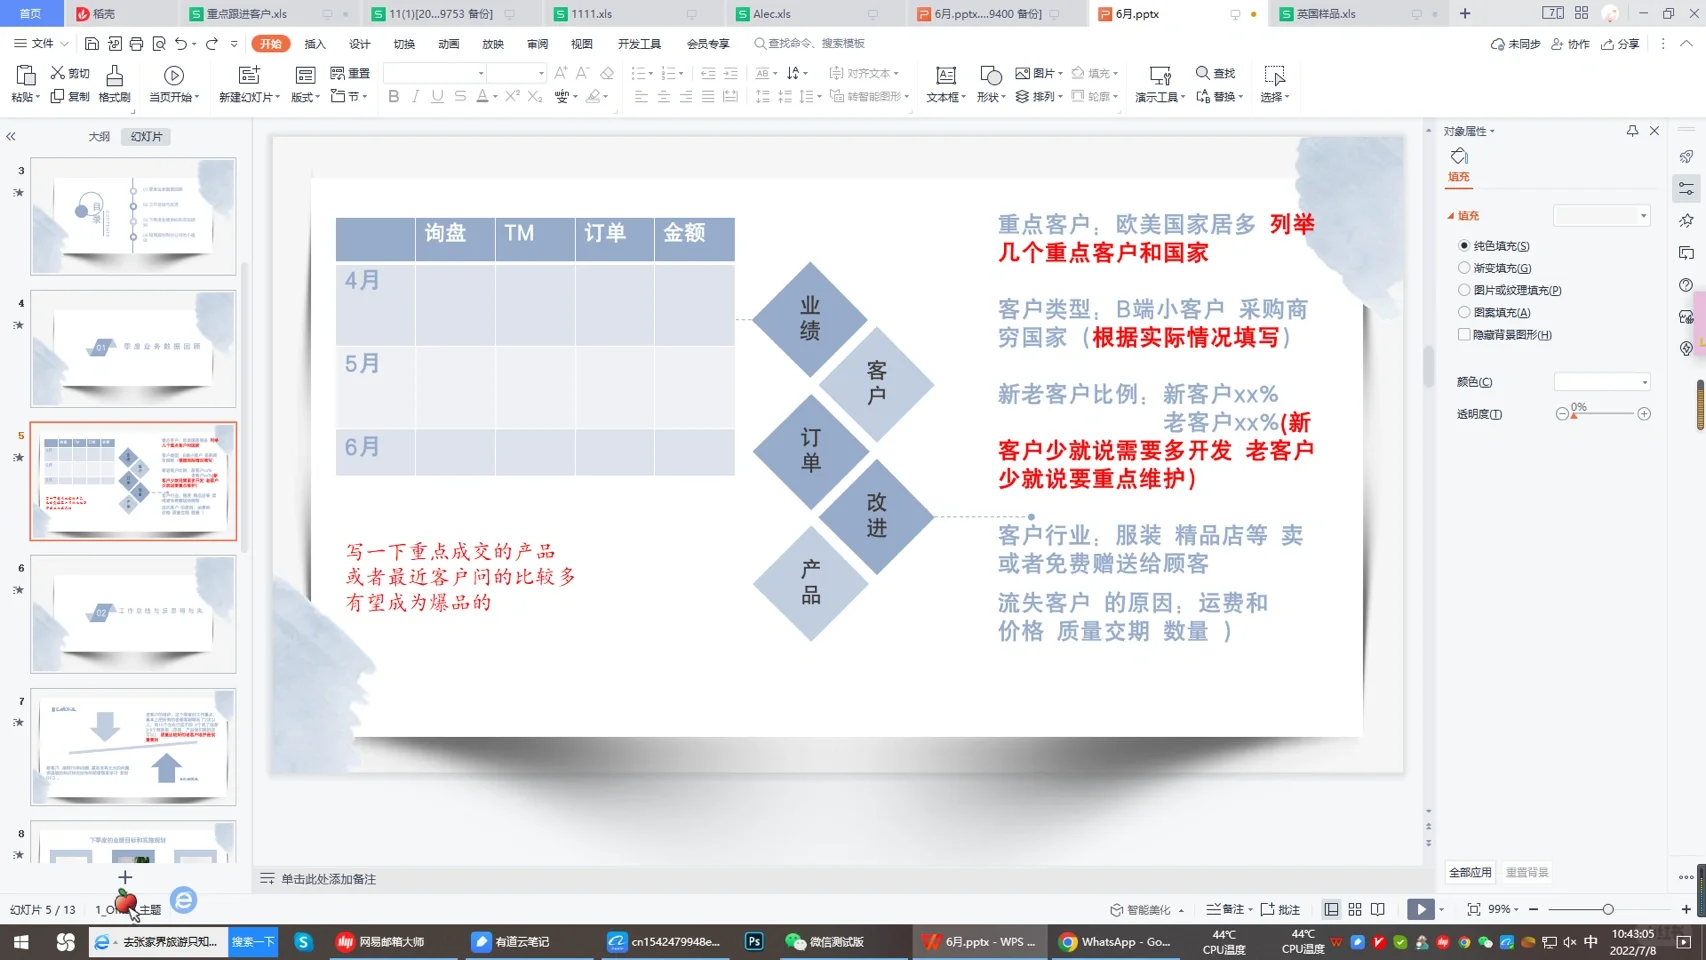Image resolution: width=1706 pixels, height=960 pixels.
Task: Click the Paste (粘贴) clipboard icon
Action: 26,76
